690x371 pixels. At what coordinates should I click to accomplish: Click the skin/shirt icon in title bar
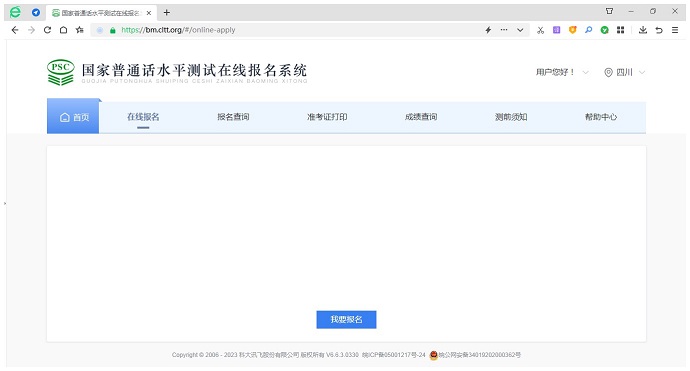tap(609, 11)
